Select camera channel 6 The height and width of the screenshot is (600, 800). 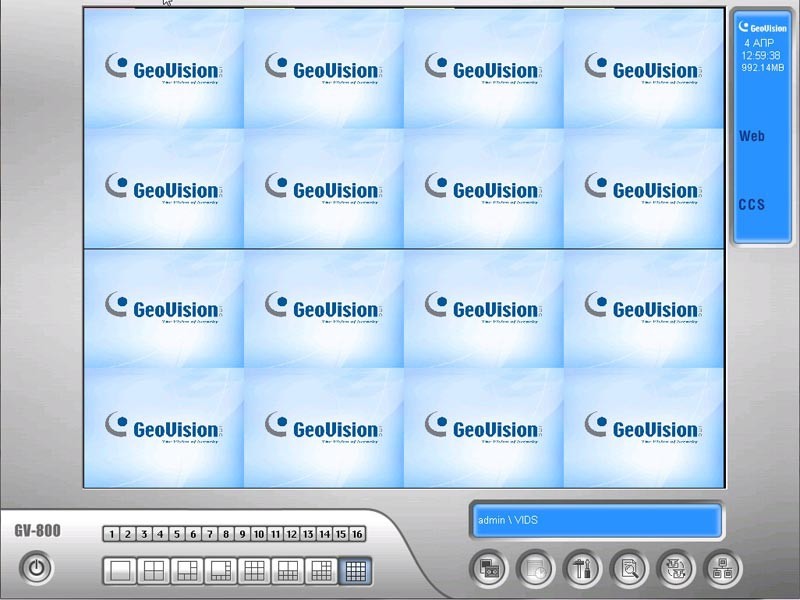point(193,534)
